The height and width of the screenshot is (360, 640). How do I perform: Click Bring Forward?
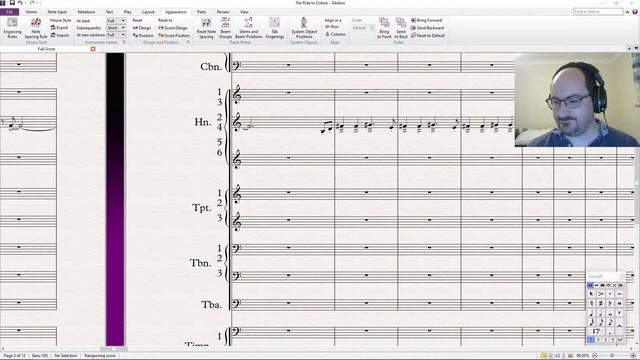pos(426,20)
